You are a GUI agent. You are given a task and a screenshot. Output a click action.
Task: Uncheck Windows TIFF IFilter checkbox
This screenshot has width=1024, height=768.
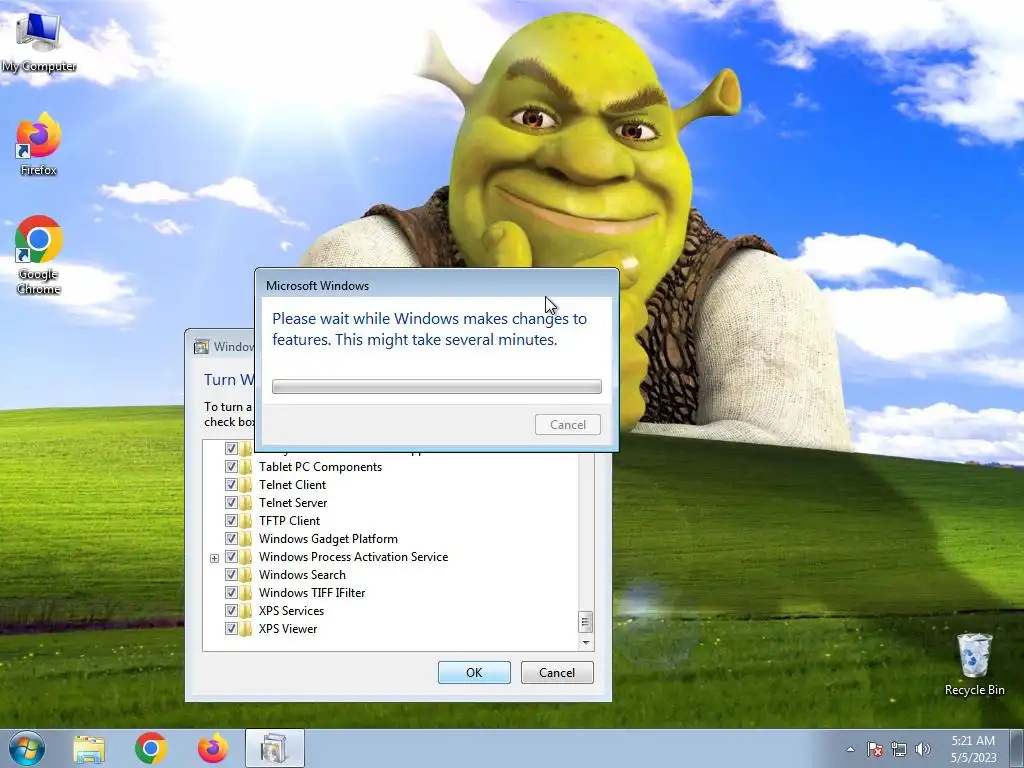click(x=231, y=592)
